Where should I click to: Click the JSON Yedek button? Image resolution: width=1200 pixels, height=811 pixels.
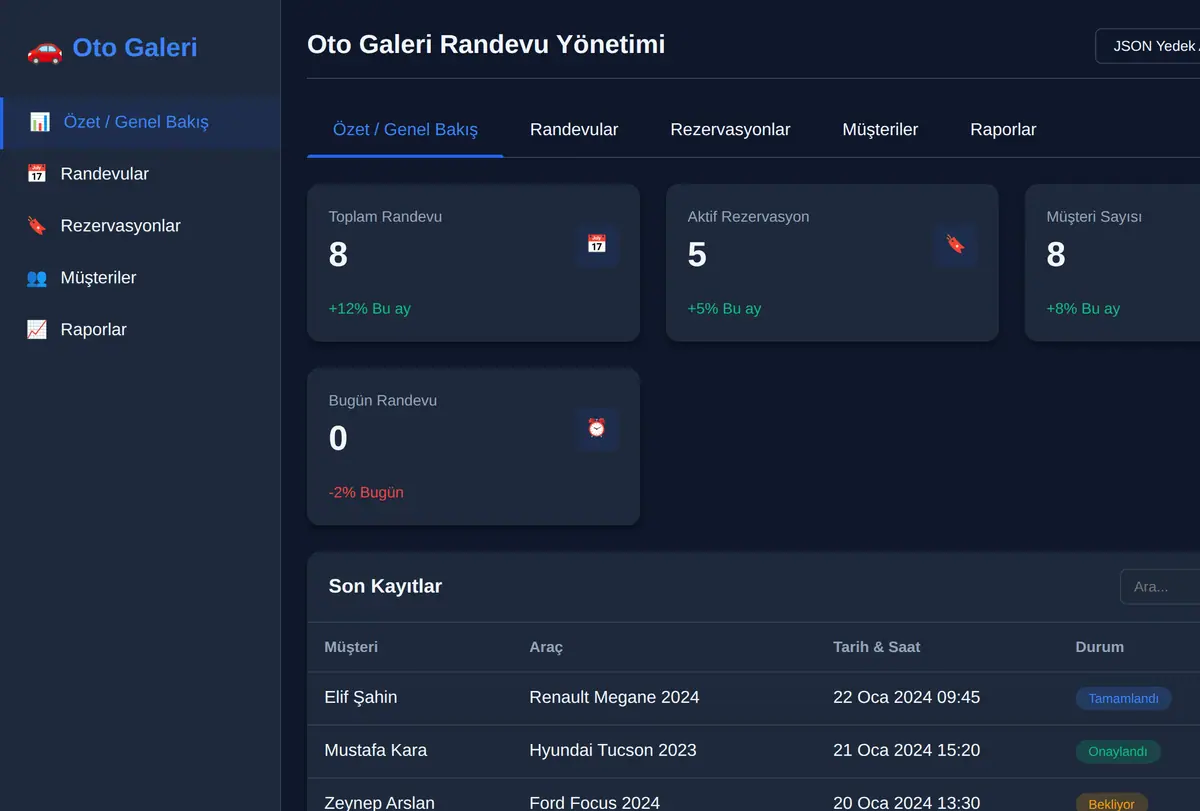pyautogui.click(x=1148, y=46)
